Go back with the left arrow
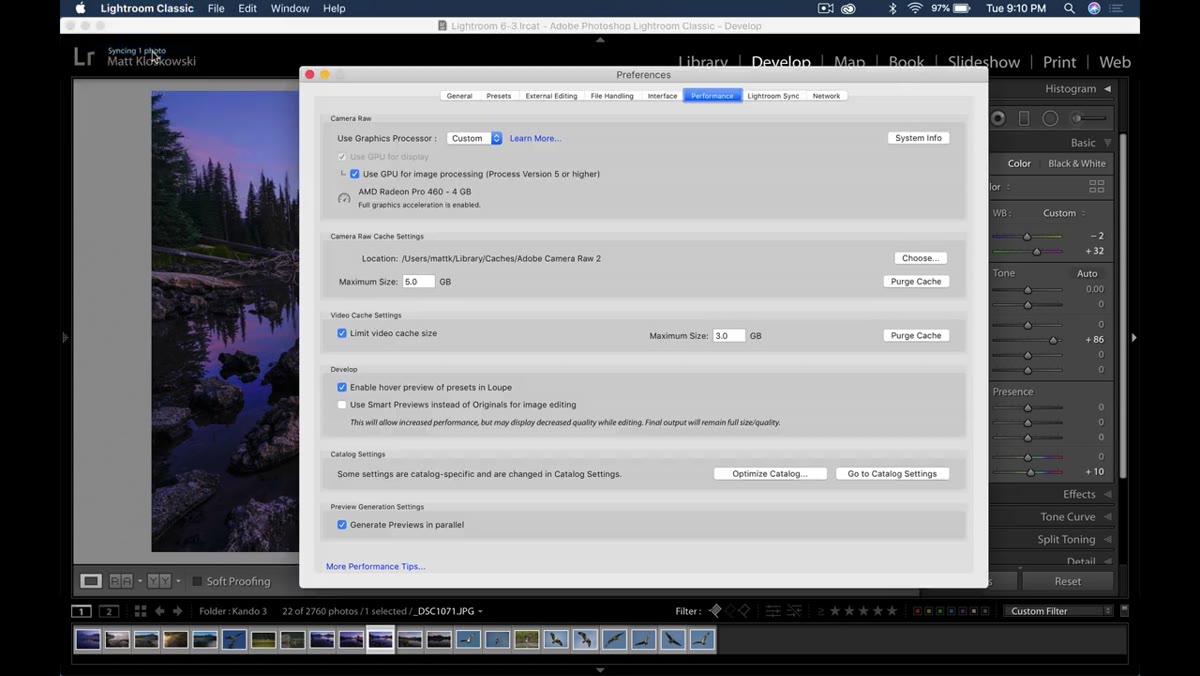 tap(160, 611)
